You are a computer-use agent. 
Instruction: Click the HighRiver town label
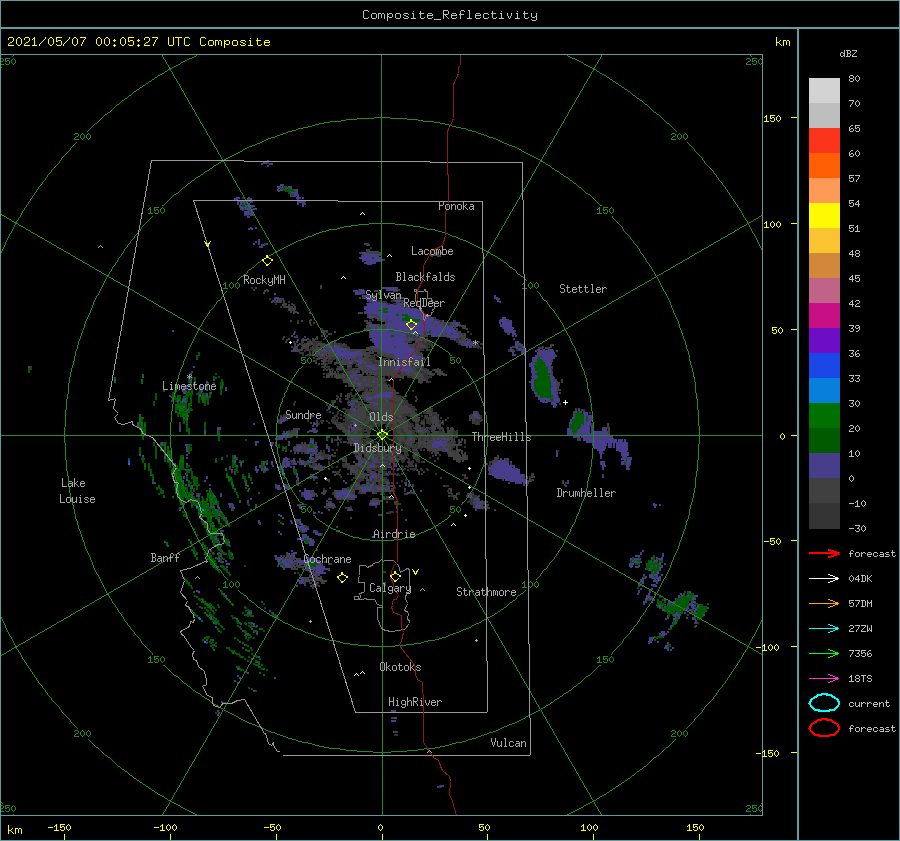[415, 702]
